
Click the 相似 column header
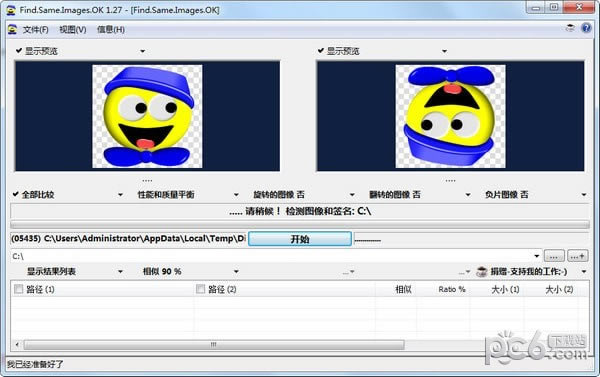[x=403, y=289]
